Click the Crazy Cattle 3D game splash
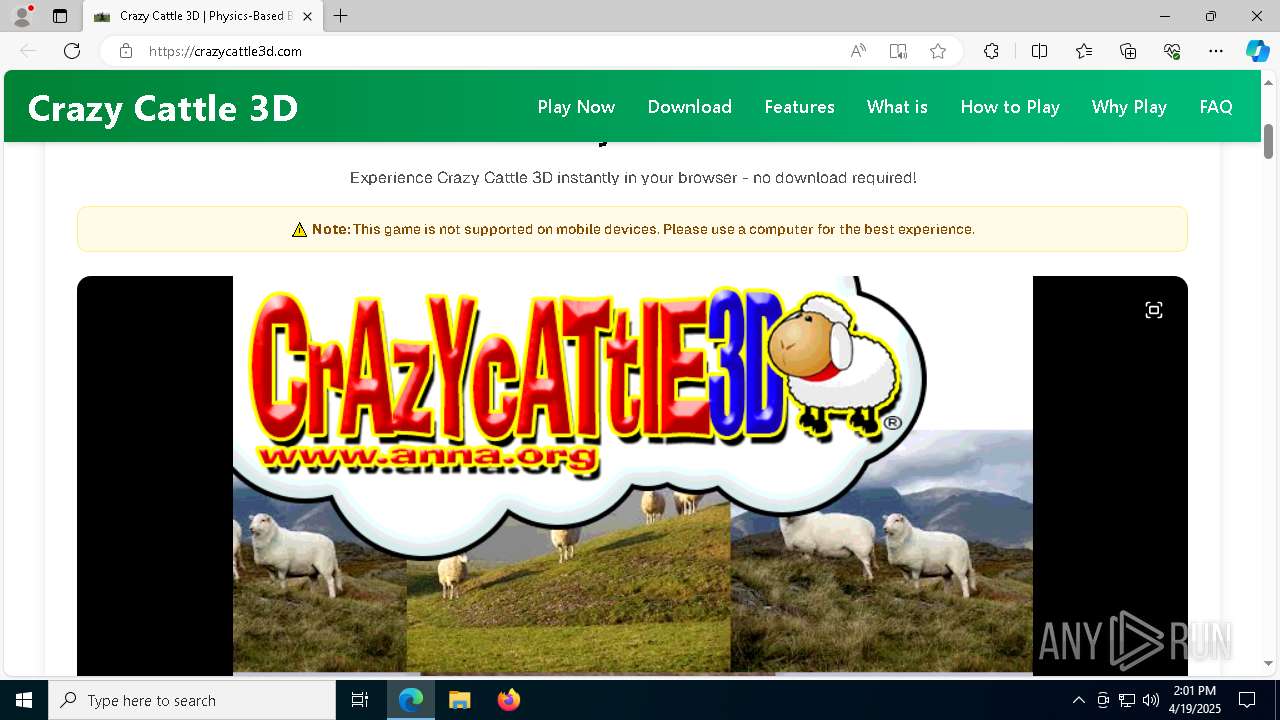 (632, 475)
